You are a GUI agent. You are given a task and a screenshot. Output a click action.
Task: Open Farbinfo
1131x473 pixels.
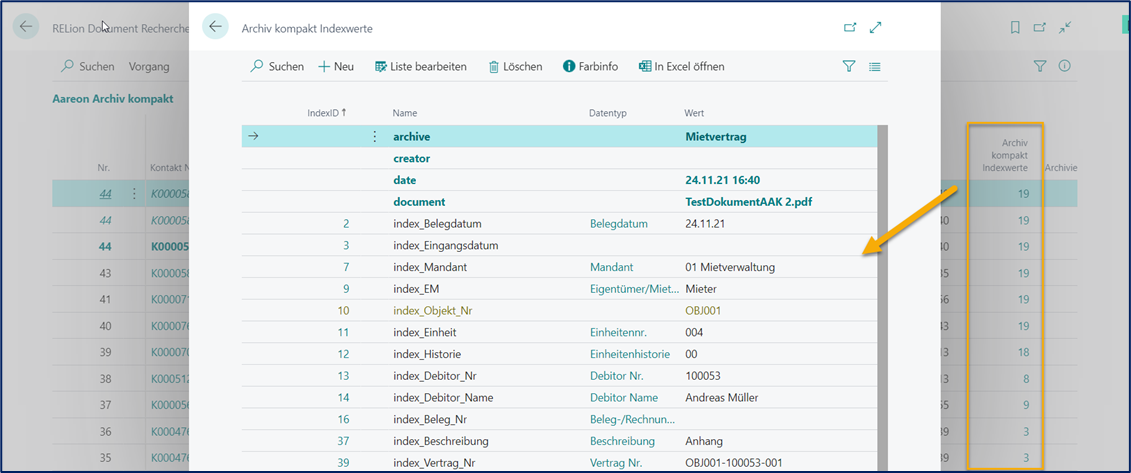(x=590, y=67)
